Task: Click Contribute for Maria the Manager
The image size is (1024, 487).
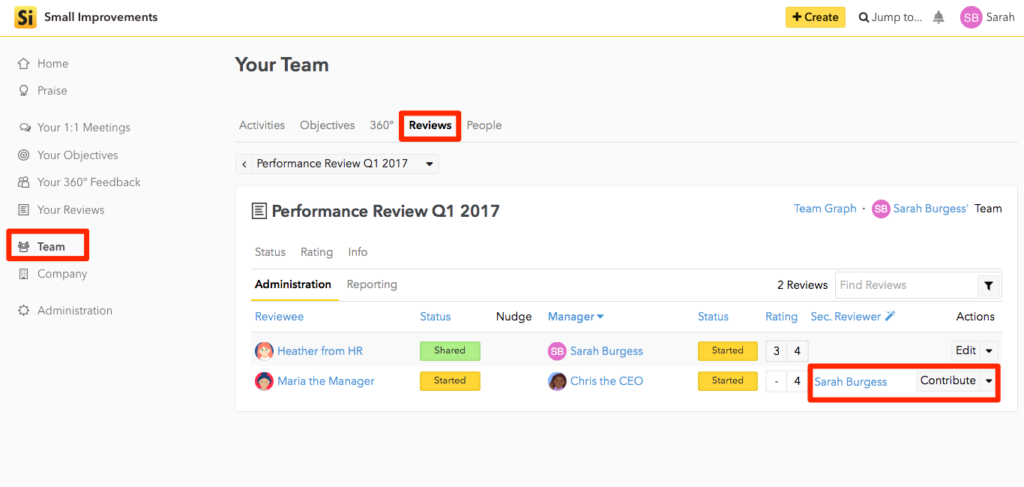Action: 948,381
